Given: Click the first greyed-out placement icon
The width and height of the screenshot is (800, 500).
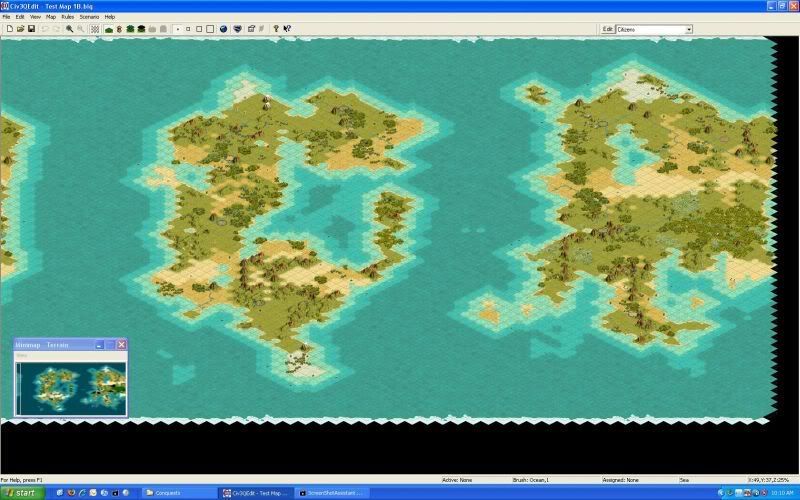Looking at the screenshot, I should tap(152, 29).
